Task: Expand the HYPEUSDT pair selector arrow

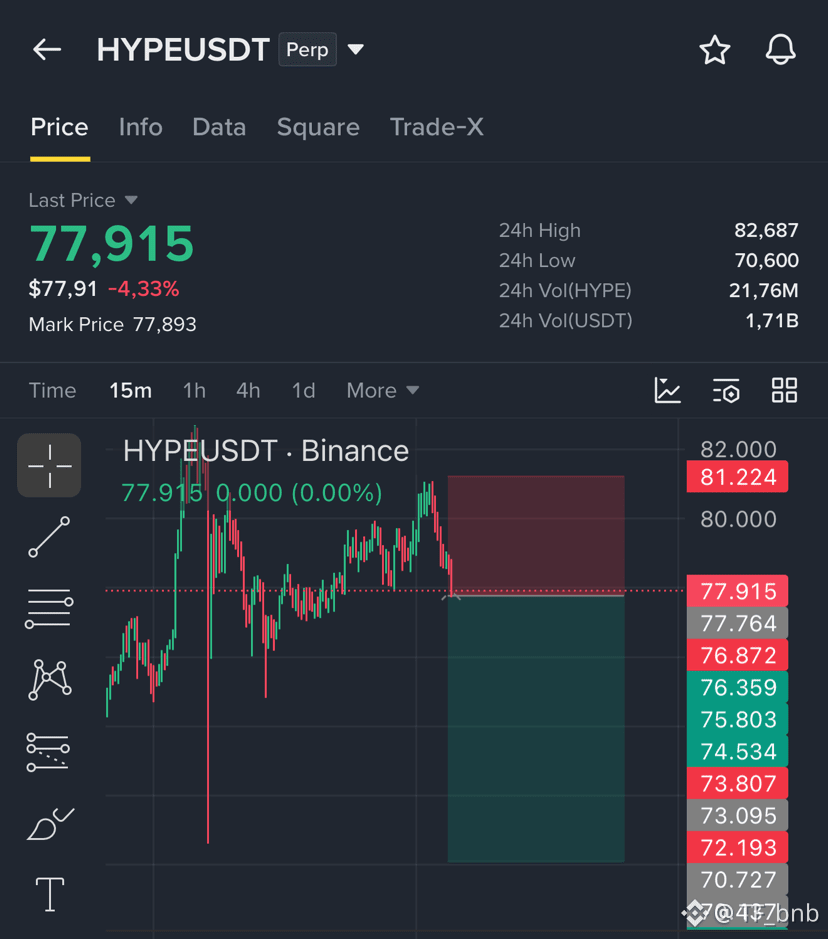Action: click(x=356, y=49)
